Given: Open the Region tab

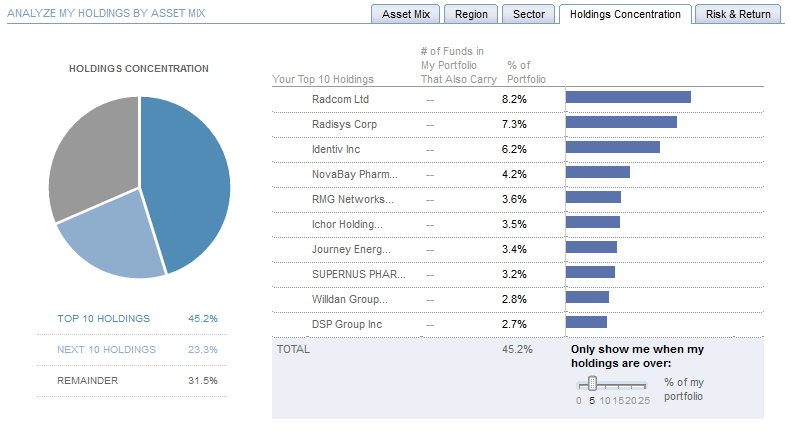Looking at the screenshot, I should tap(471, 14).
